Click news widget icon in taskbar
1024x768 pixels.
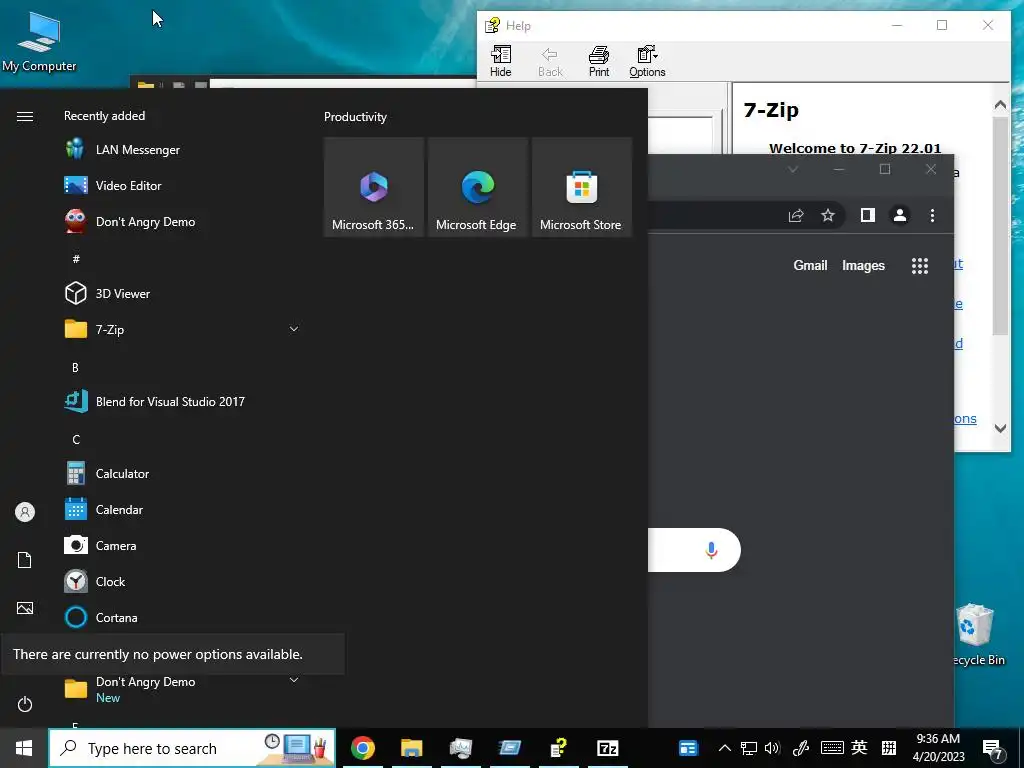(x=688, y=748)
